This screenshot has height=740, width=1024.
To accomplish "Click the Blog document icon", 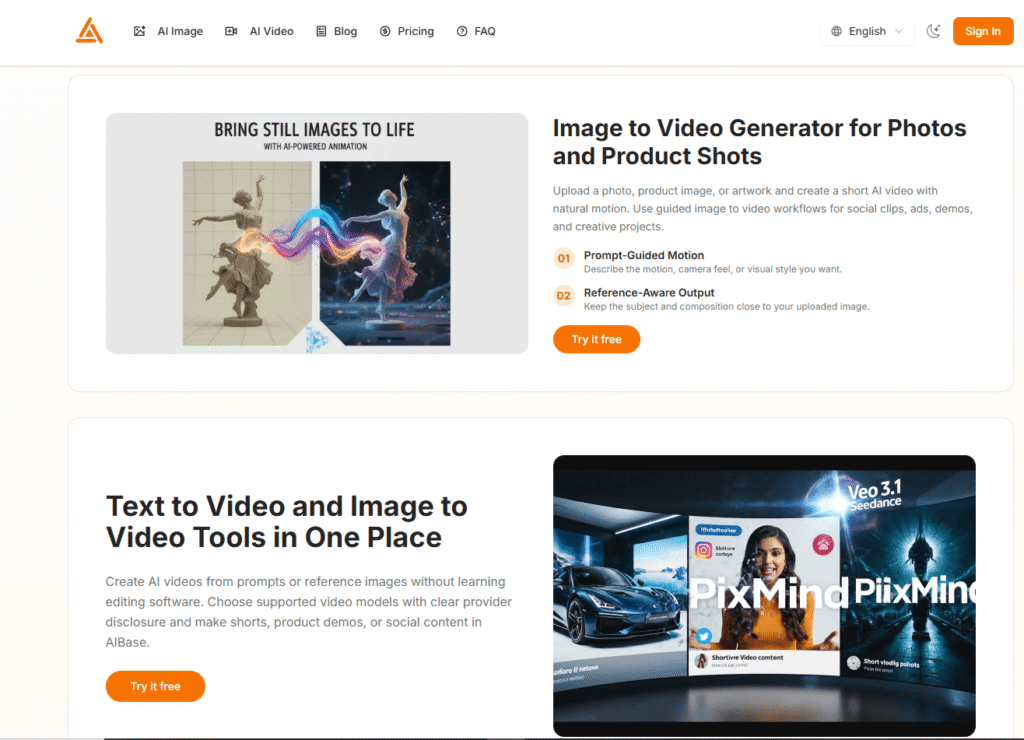I will point(321,31).
